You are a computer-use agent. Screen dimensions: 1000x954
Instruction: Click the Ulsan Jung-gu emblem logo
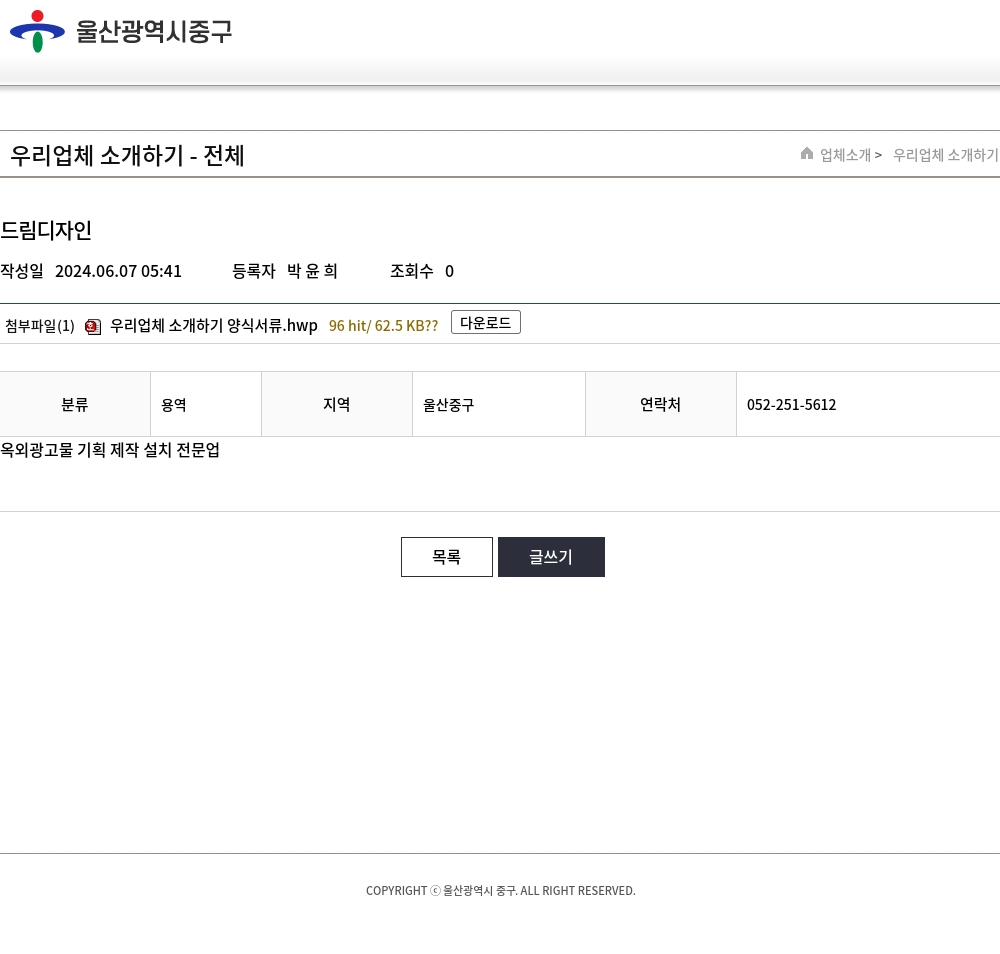pos(37,31)
